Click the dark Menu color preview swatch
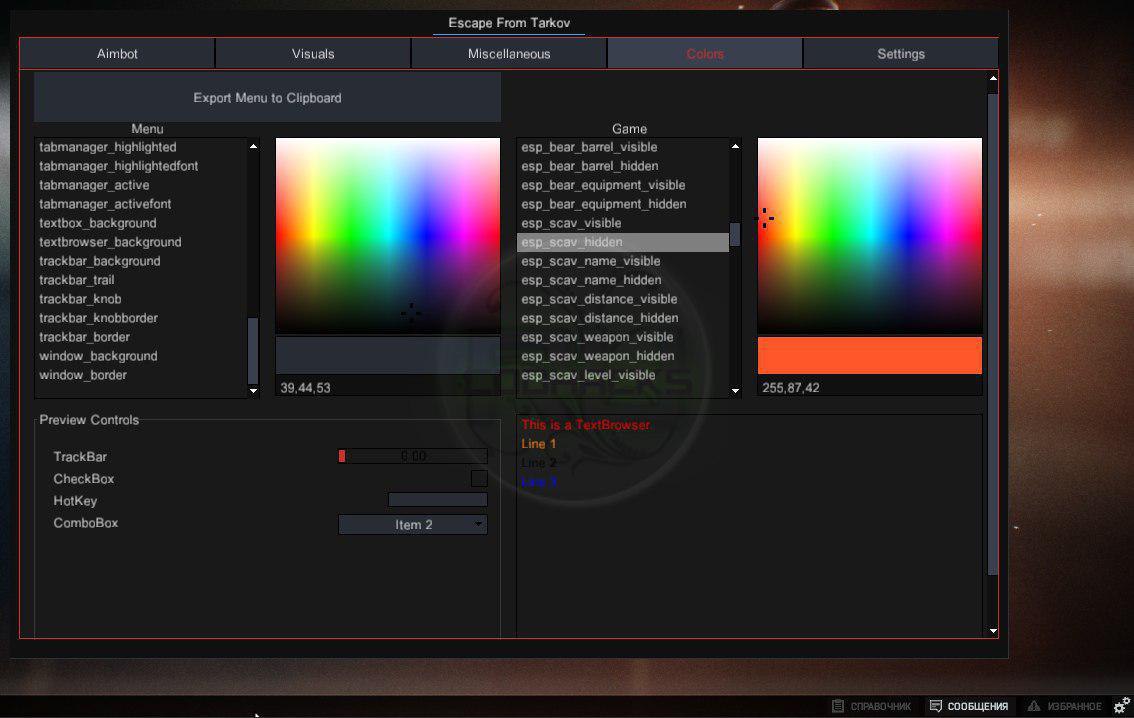 [388, 355]
